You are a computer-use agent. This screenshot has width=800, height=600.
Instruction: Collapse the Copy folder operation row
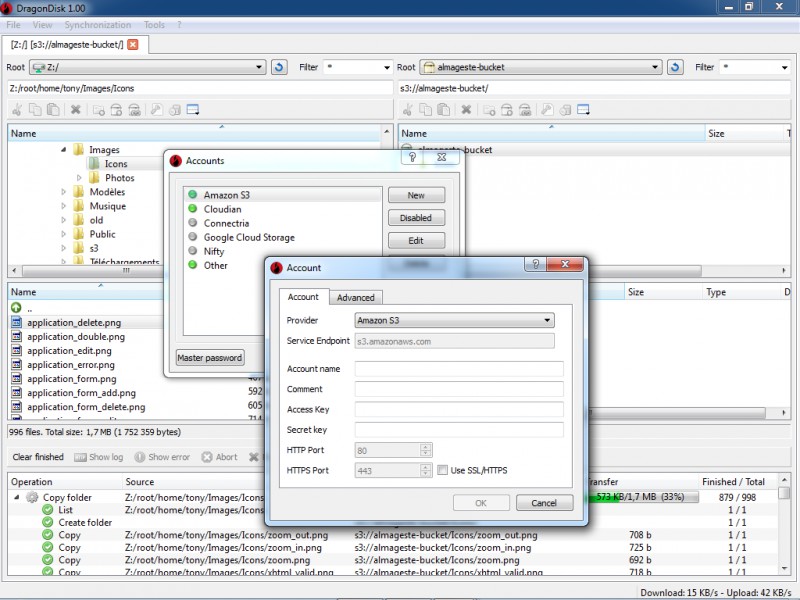coord(17,497)
